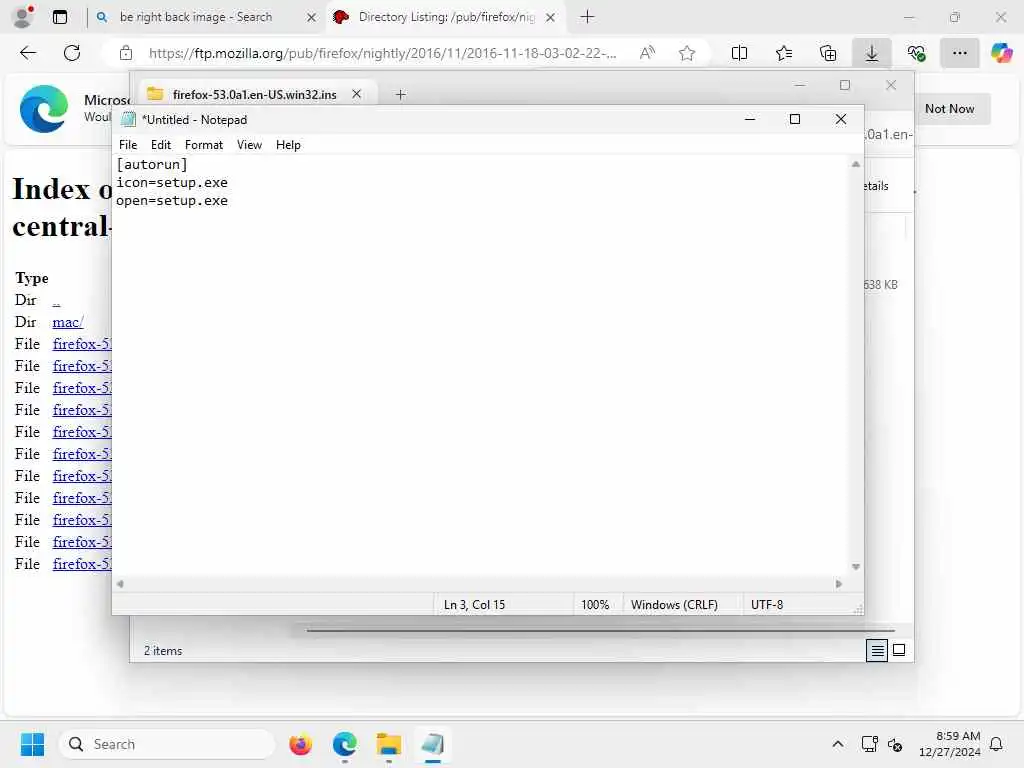The image size is (1024, 768).
Task: Click the 100% zoom status entry
Action: click(595, 605)
